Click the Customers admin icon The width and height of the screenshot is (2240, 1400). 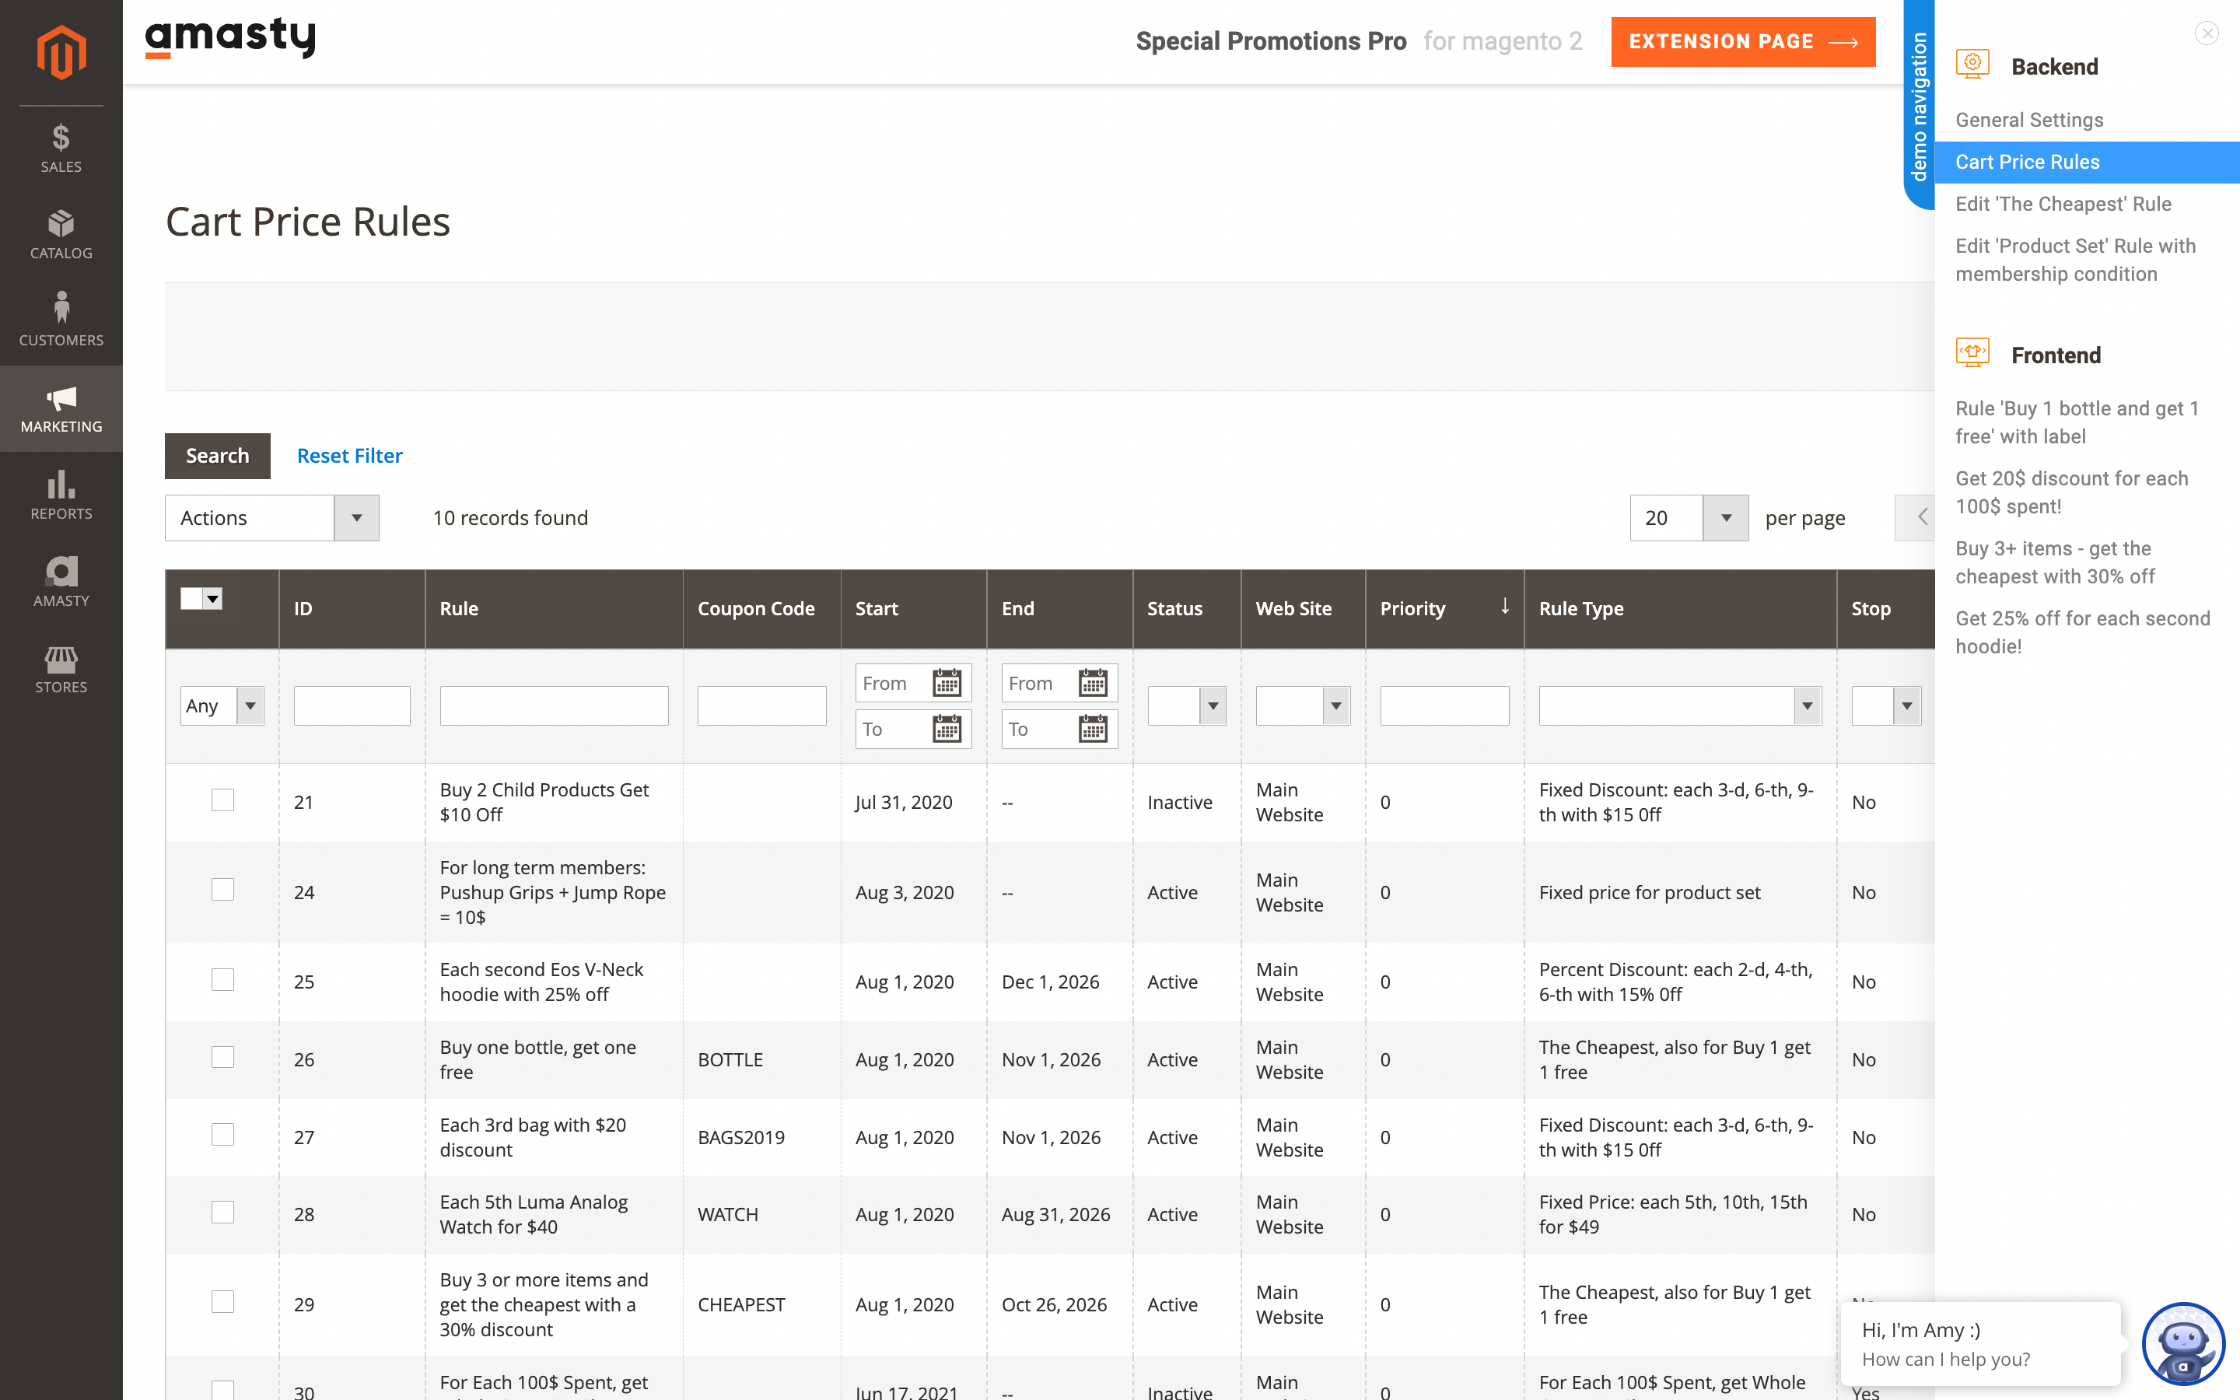[60, 311]
